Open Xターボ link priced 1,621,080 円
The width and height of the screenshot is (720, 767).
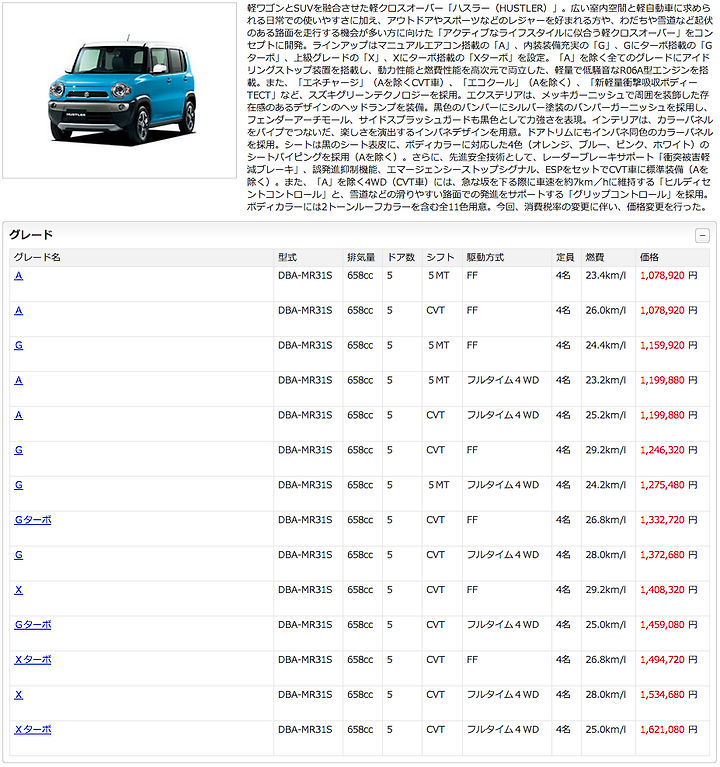[x=33, y=730]
